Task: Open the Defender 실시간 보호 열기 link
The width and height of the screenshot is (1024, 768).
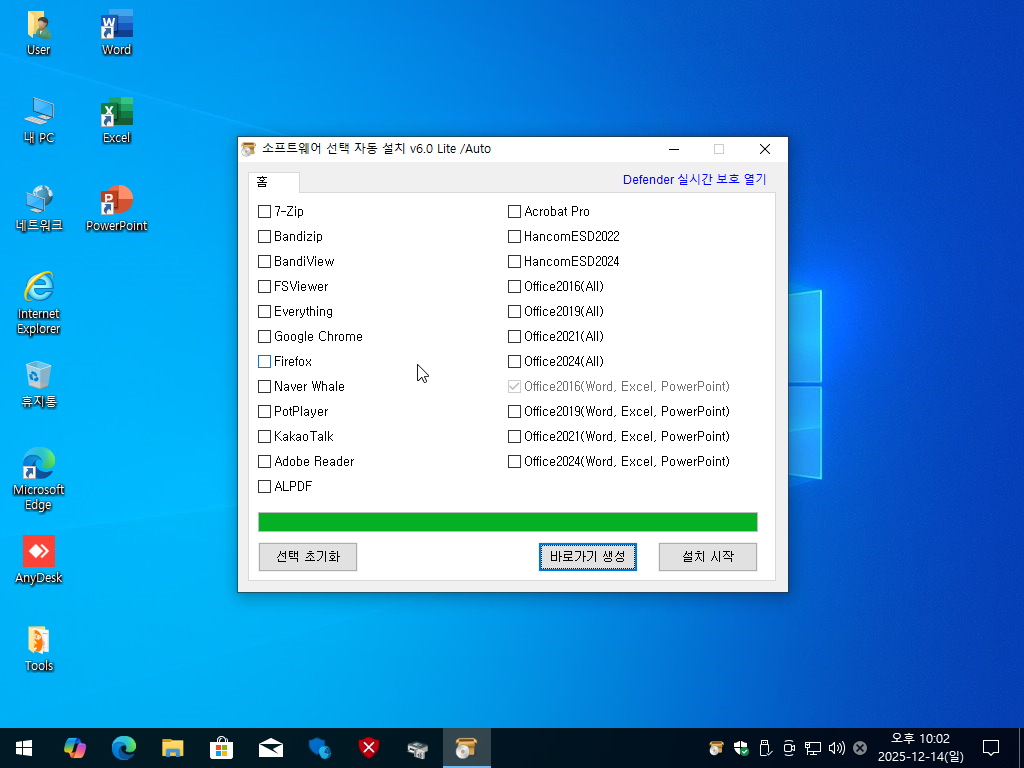Action: pos(694,180)
